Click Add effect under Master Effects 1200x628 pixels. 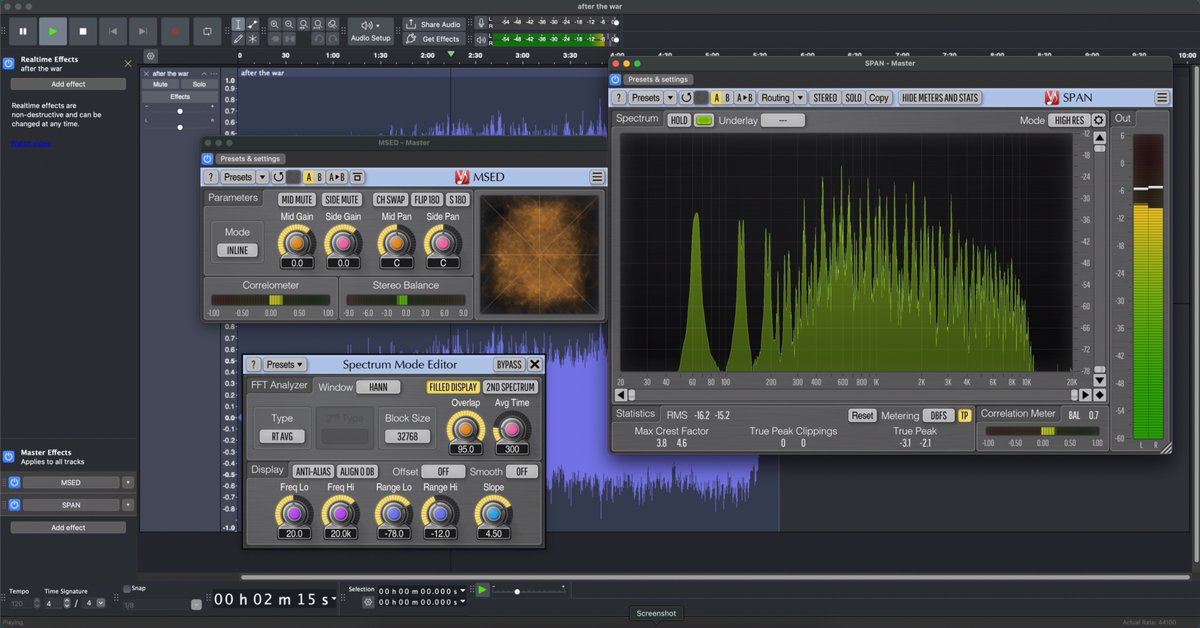(x=68, y=527)
